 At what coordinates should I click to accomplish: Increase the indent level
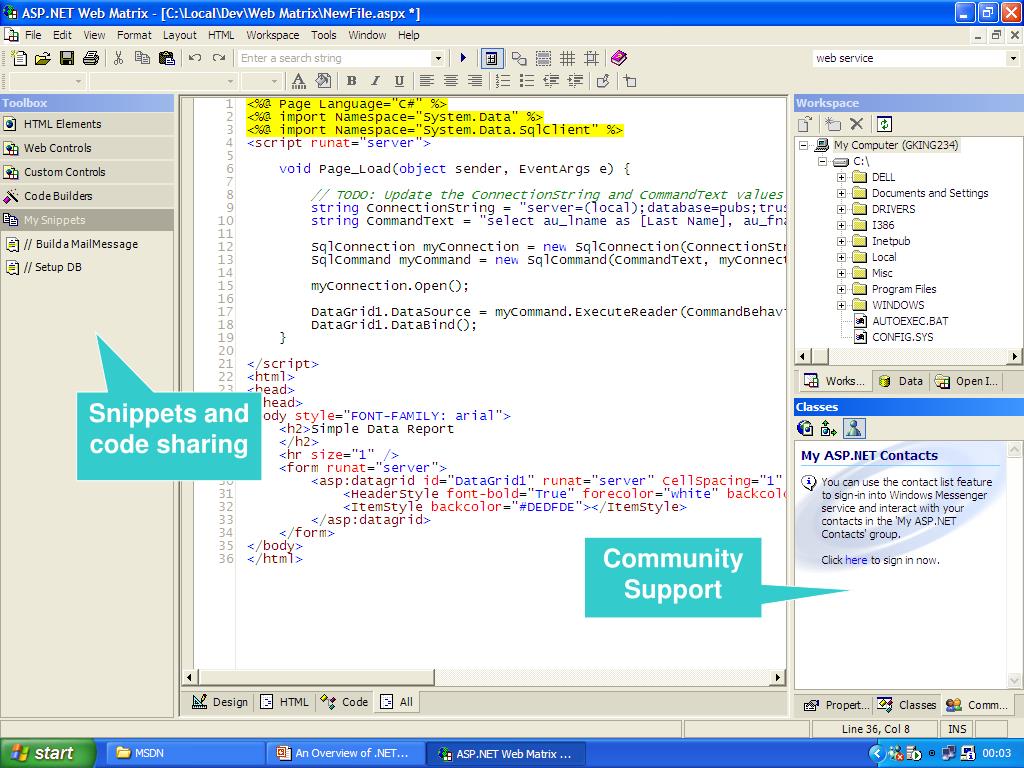tap(575, 81)
